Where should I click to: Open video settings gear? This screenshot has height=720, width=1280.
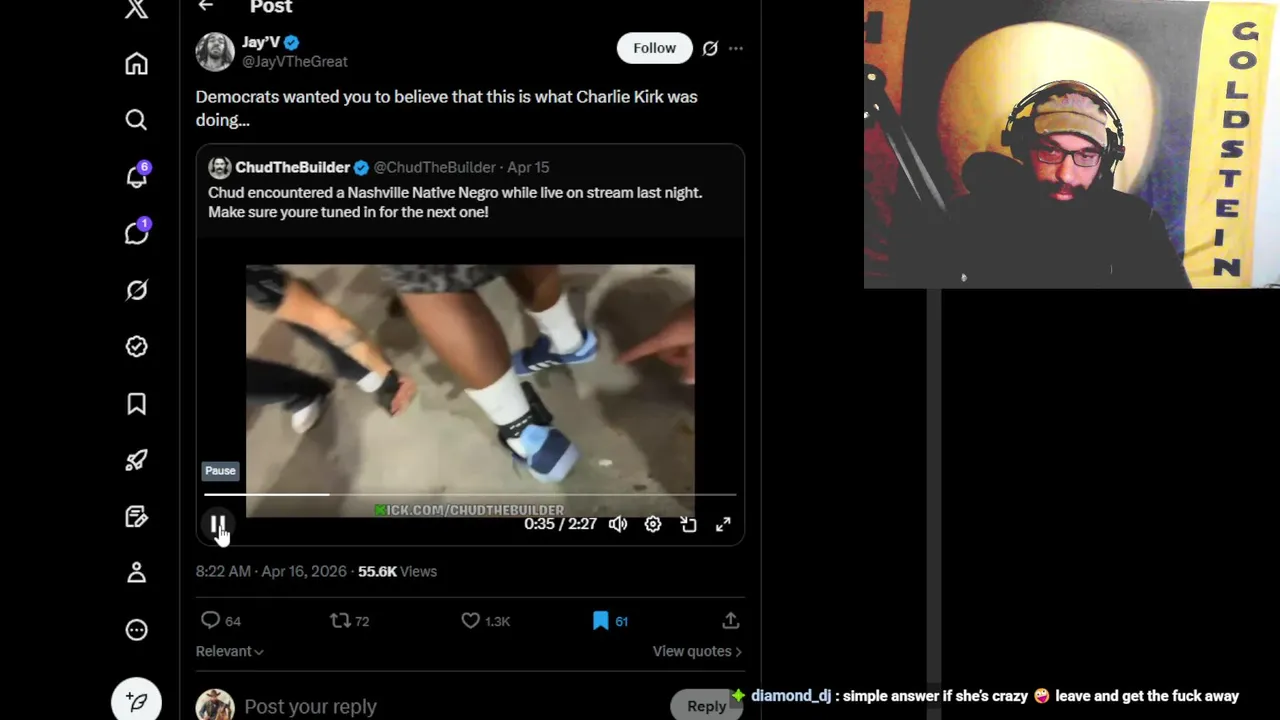[x=653, y=524]
